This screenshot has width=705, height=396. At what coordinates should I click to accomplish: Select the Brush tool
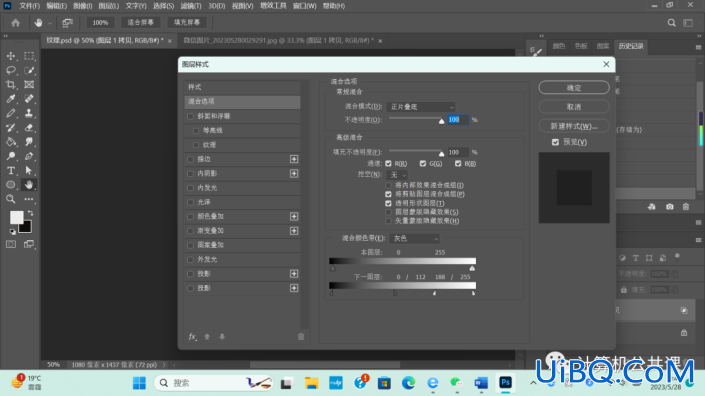pos(11,113)
